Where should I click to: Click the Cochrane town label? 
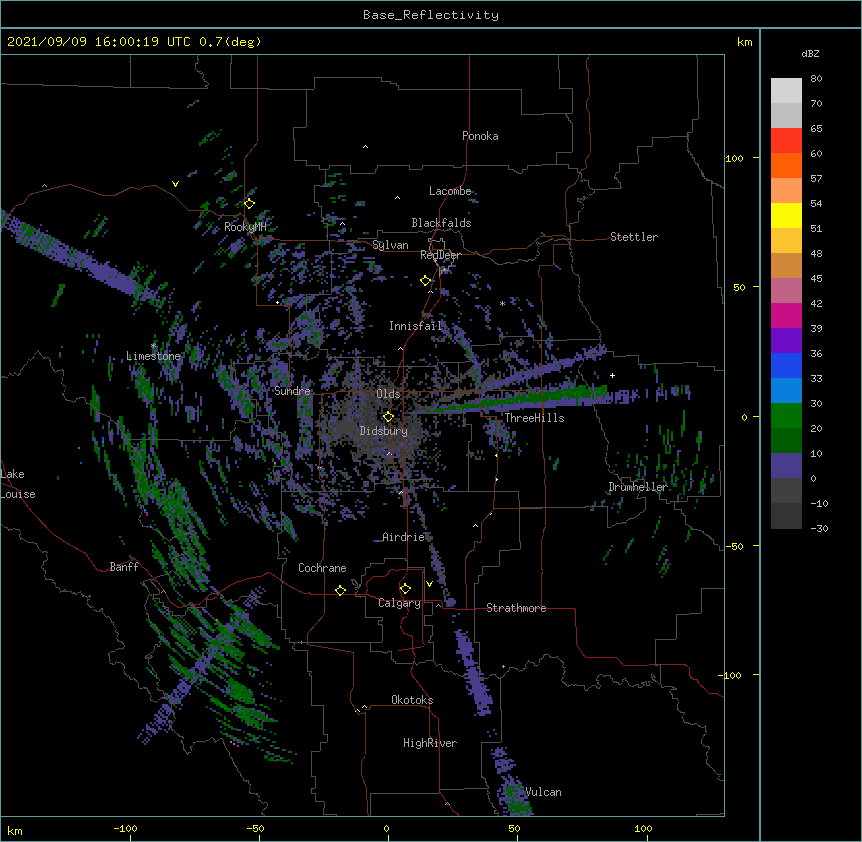322,568
